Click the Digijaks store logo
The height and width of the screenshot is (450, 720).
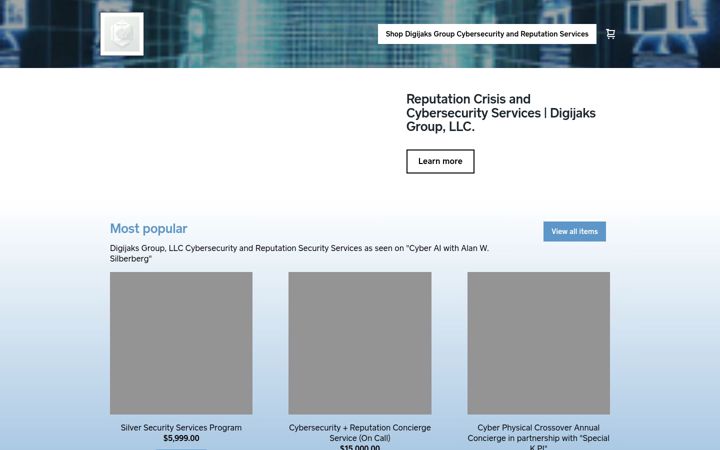click(x=122, y=34)
